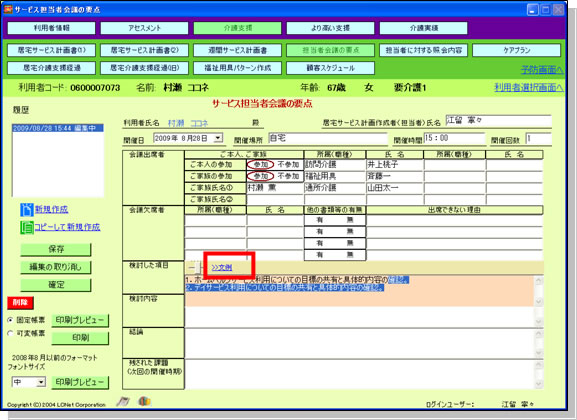Open 福祉用具パターン作成

pos(237,68)
